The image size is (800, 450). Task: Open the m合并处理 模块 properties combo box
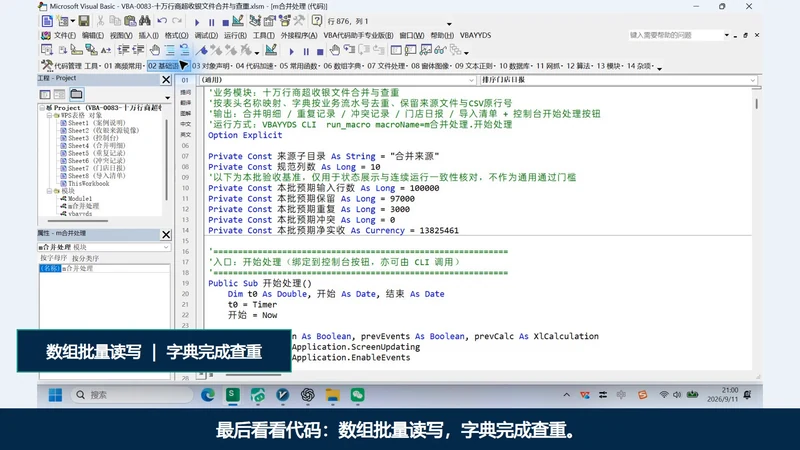click(104, 247)
